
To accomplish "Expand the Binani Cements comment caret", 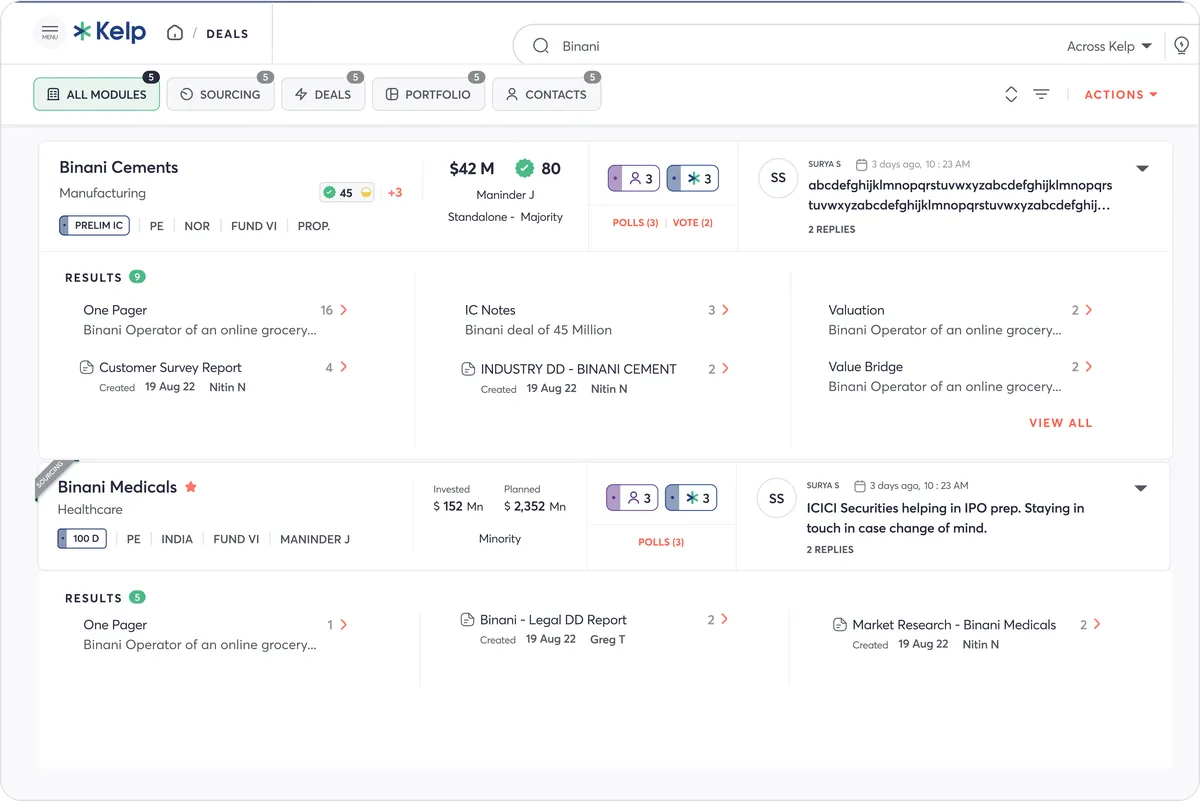I will [x=1142, y=168].
